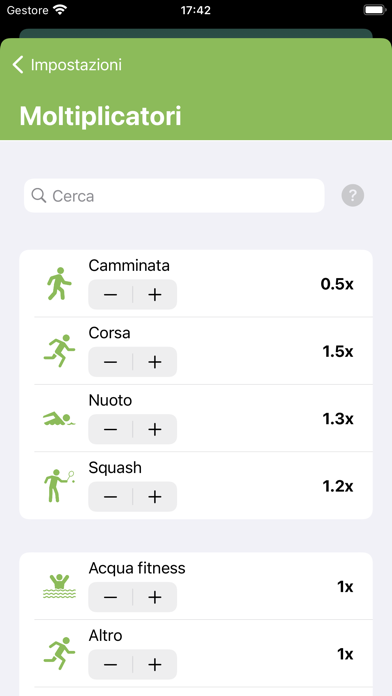Open the question mark help icon
392x696 pixels.
353,196
